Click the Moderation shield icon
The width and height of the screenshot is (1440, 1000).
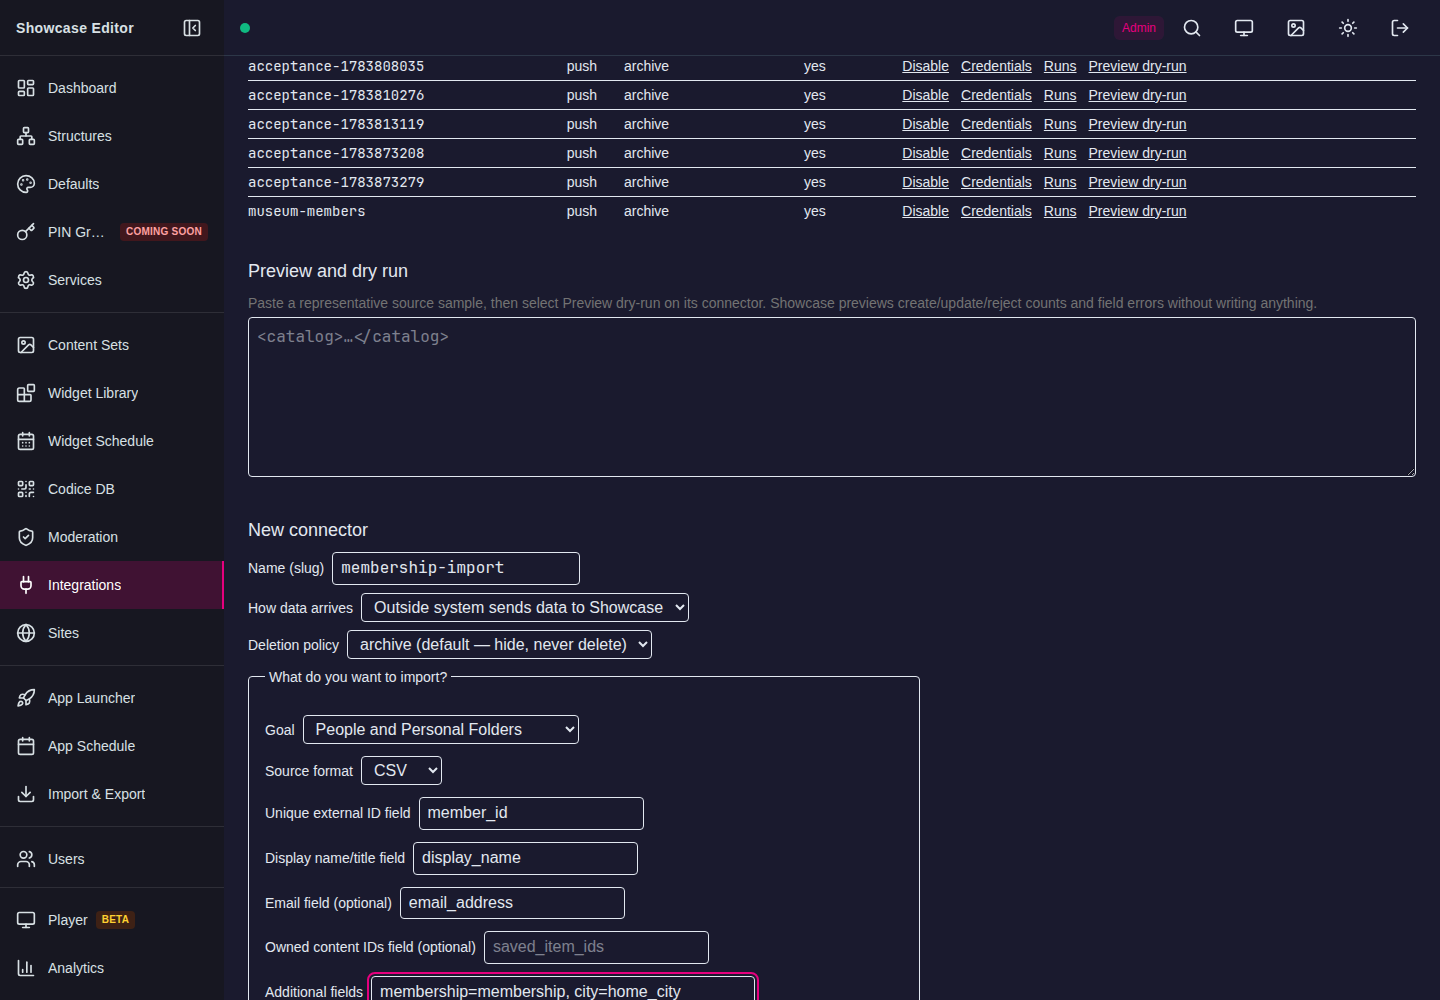click(x=26, y=537)
